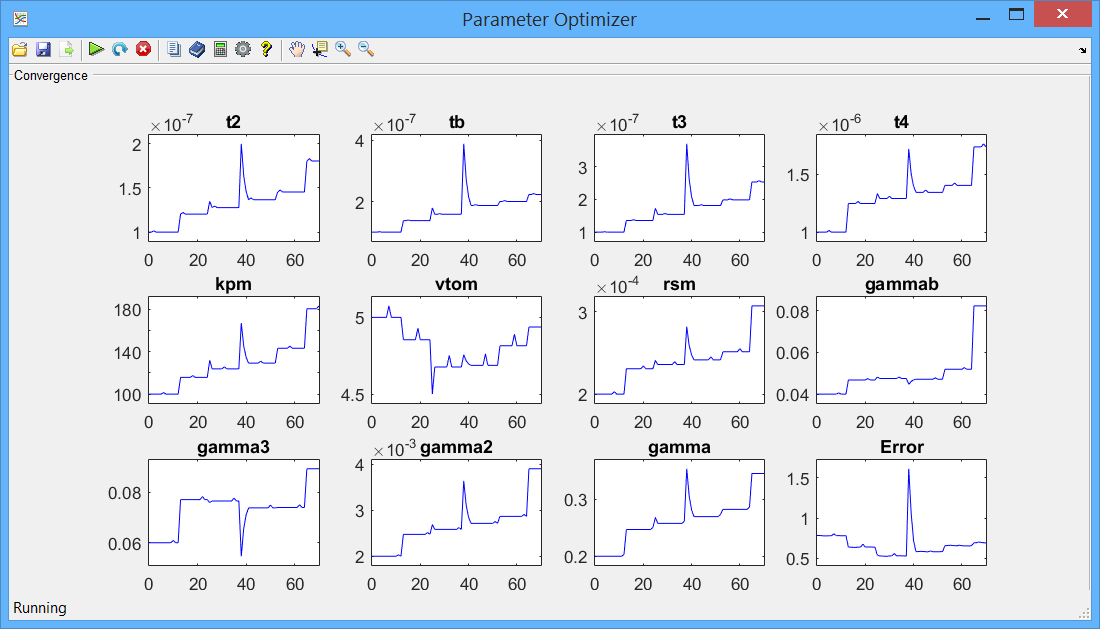Screen dimensions: 1100x629
Task: Stop the run with red X icon
Action: coord(143,49)
